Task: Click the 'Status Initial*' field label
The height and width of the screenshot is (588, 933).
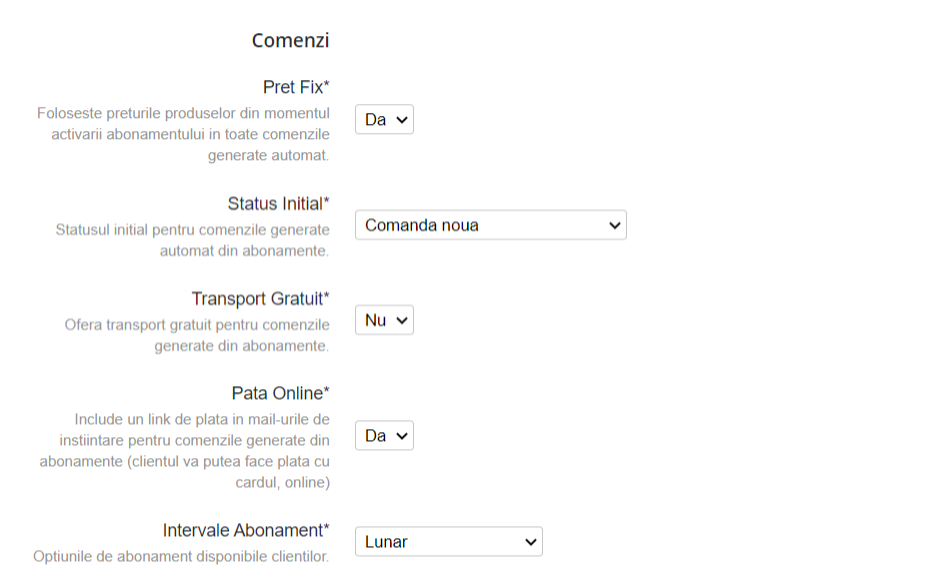Action: pos(278,204)
